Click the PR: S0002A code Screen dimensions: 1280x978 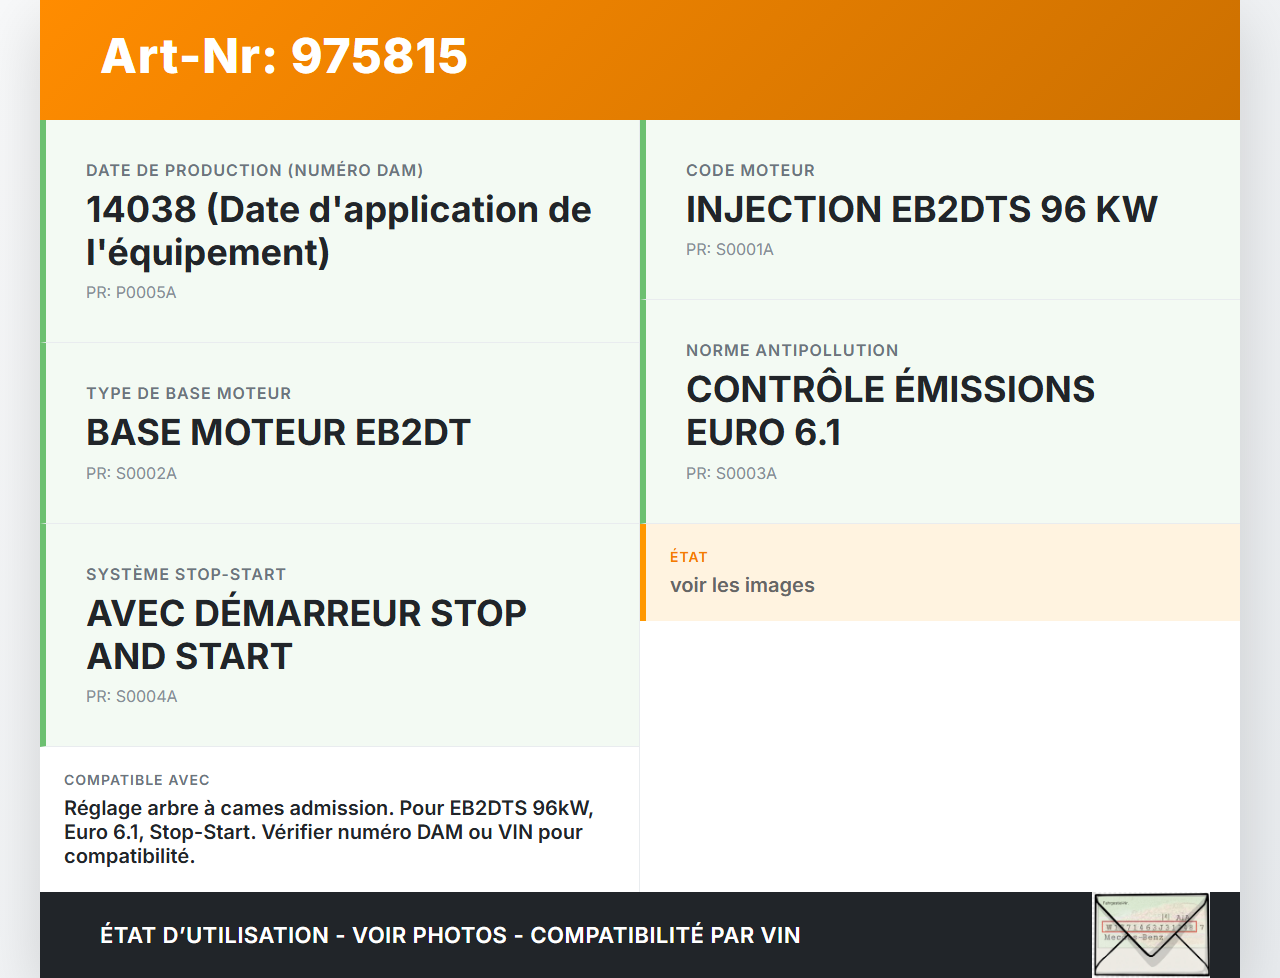coord(131,474)
